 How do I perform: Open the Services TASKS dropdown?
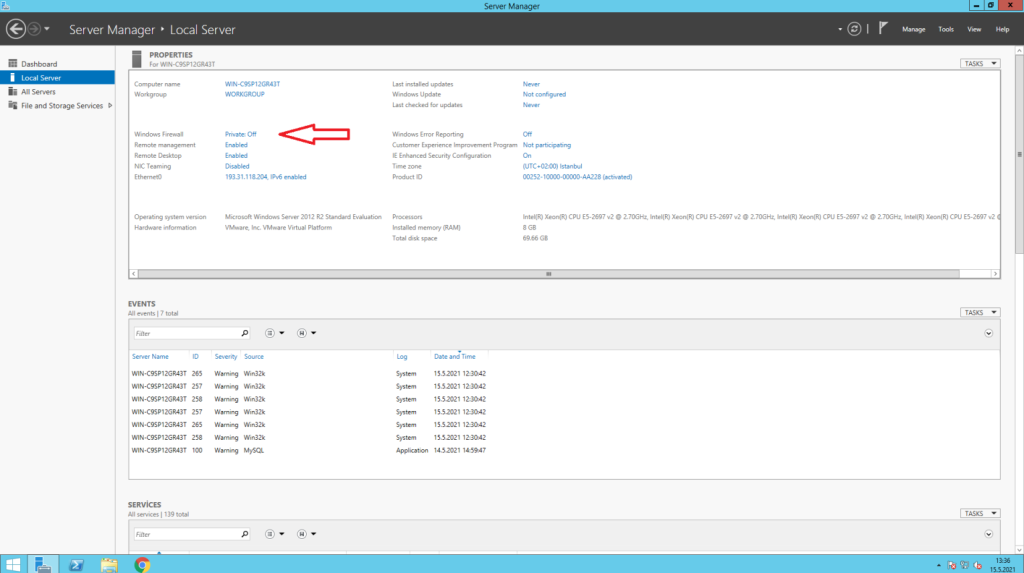980,514
